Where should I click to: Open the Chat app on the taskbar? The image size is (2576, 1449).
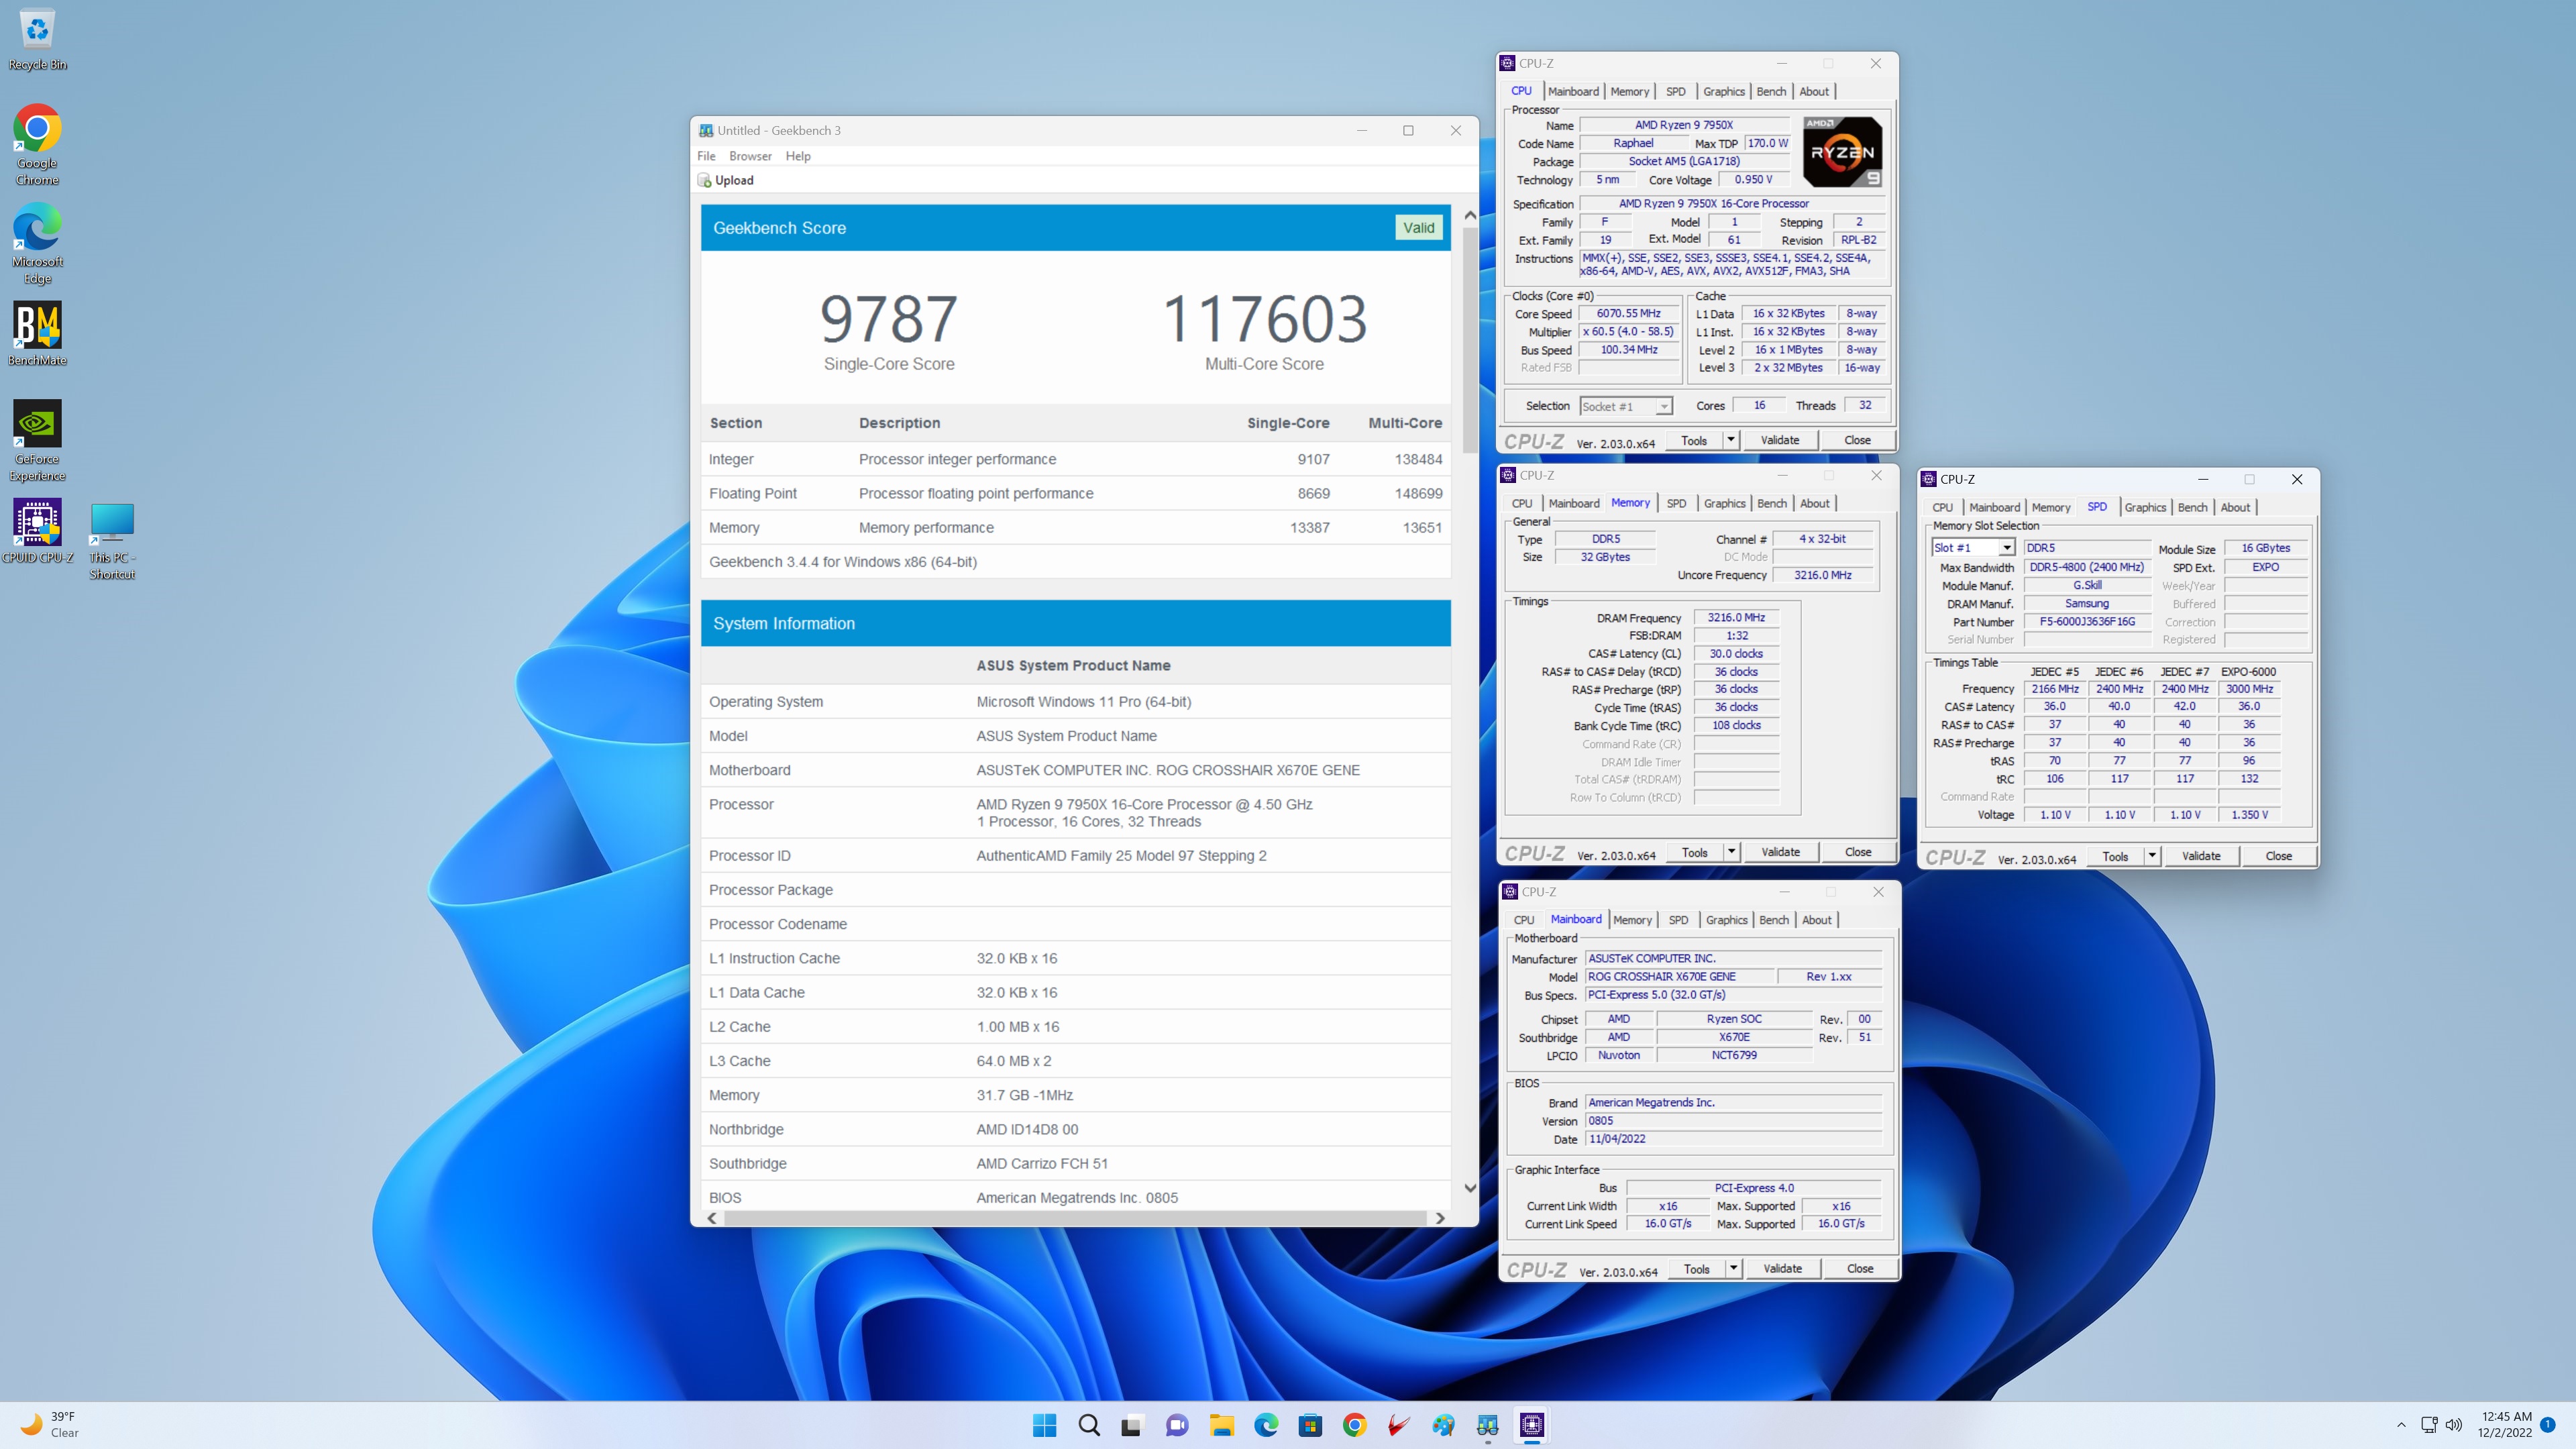1177,1425
